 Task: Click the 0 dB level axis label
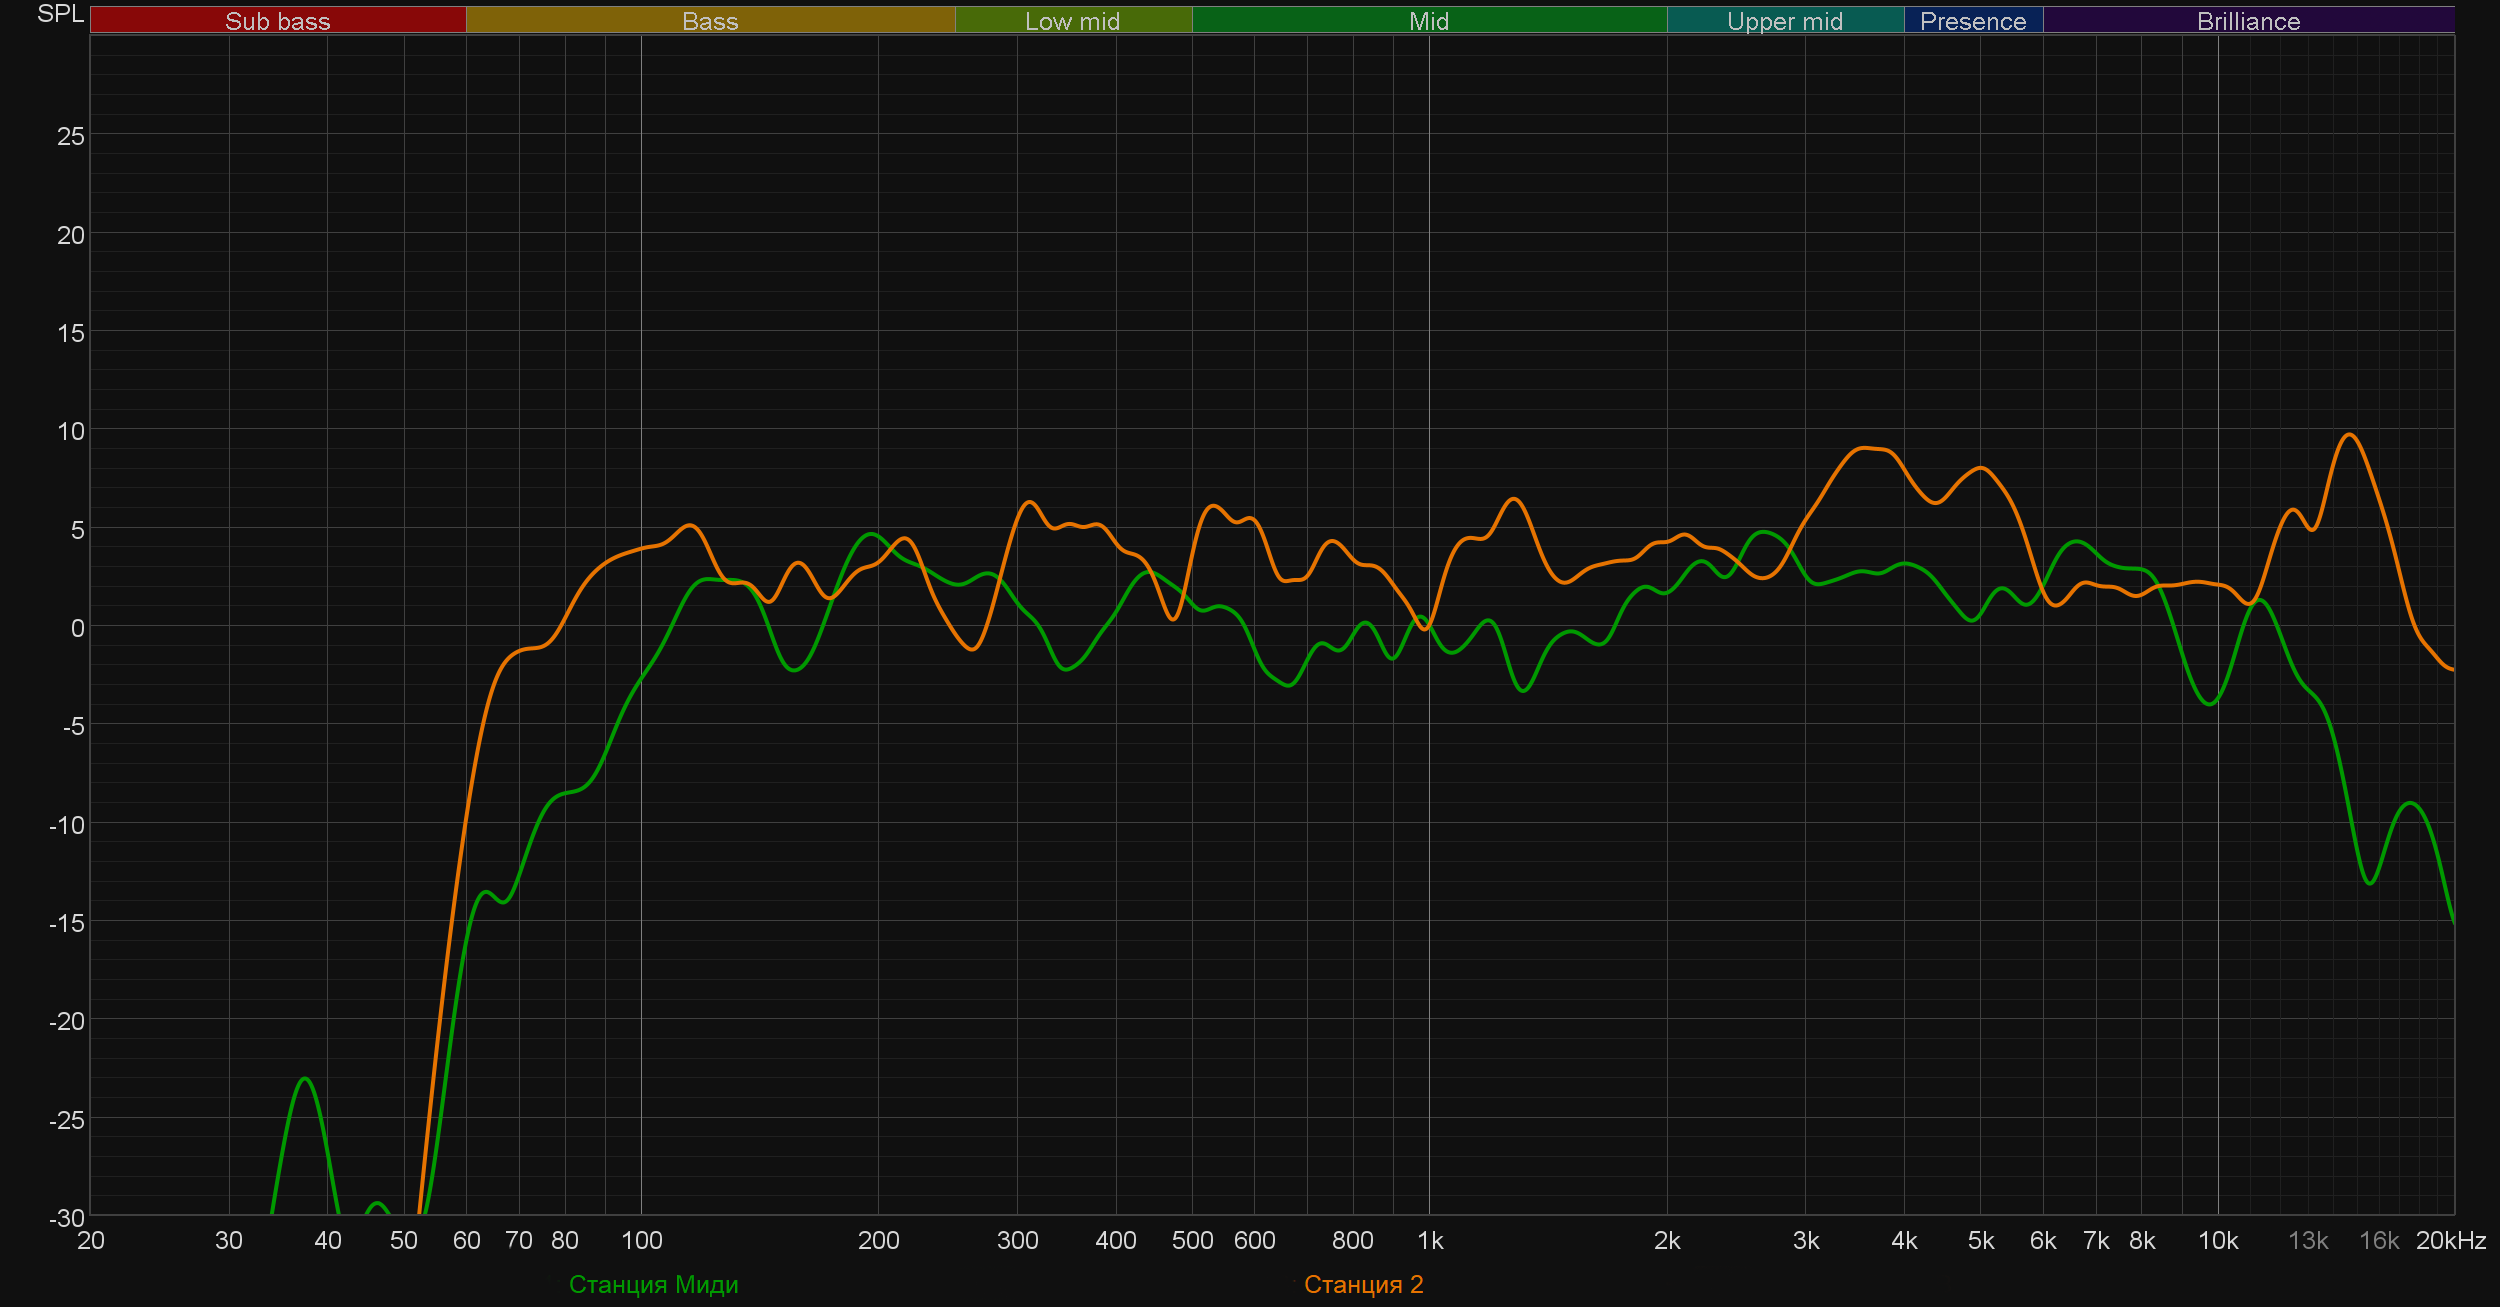point(77,628)
